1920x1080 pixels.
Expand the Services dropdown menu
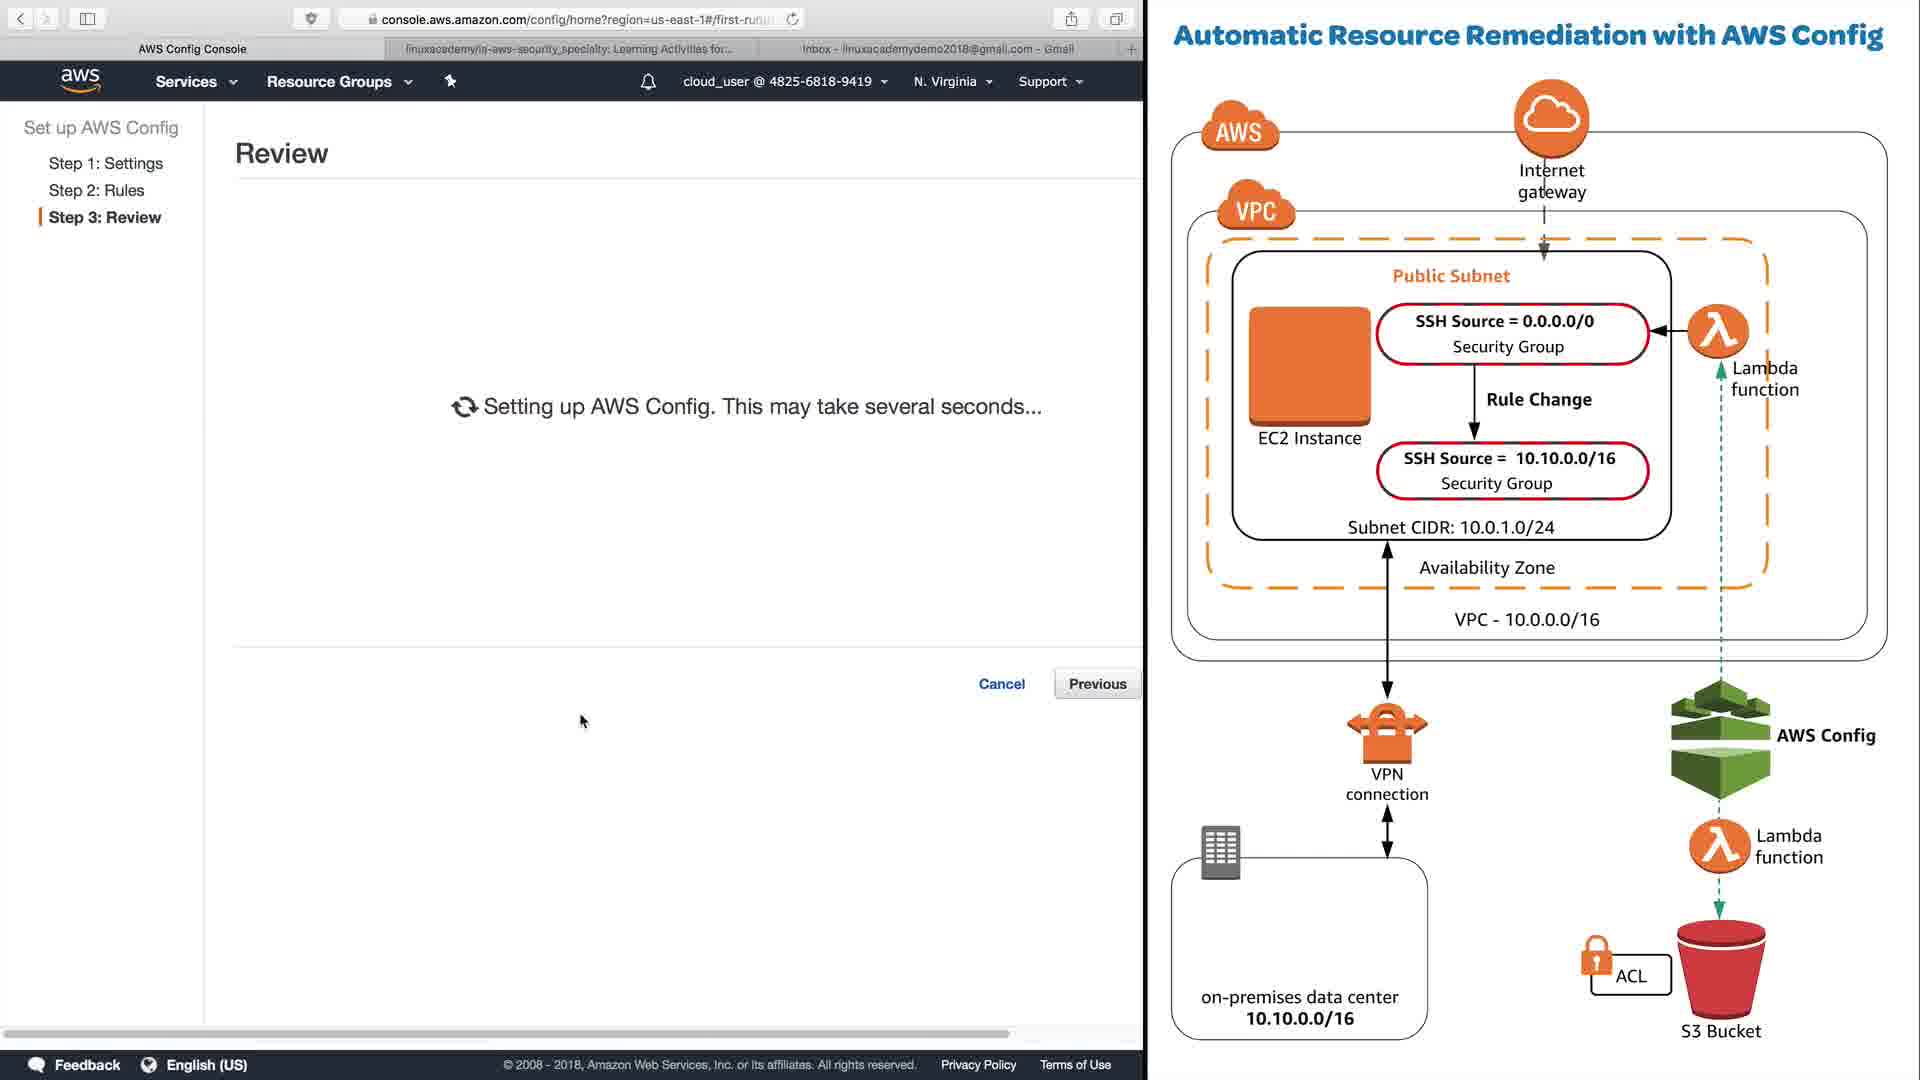(x=196, y=82)
